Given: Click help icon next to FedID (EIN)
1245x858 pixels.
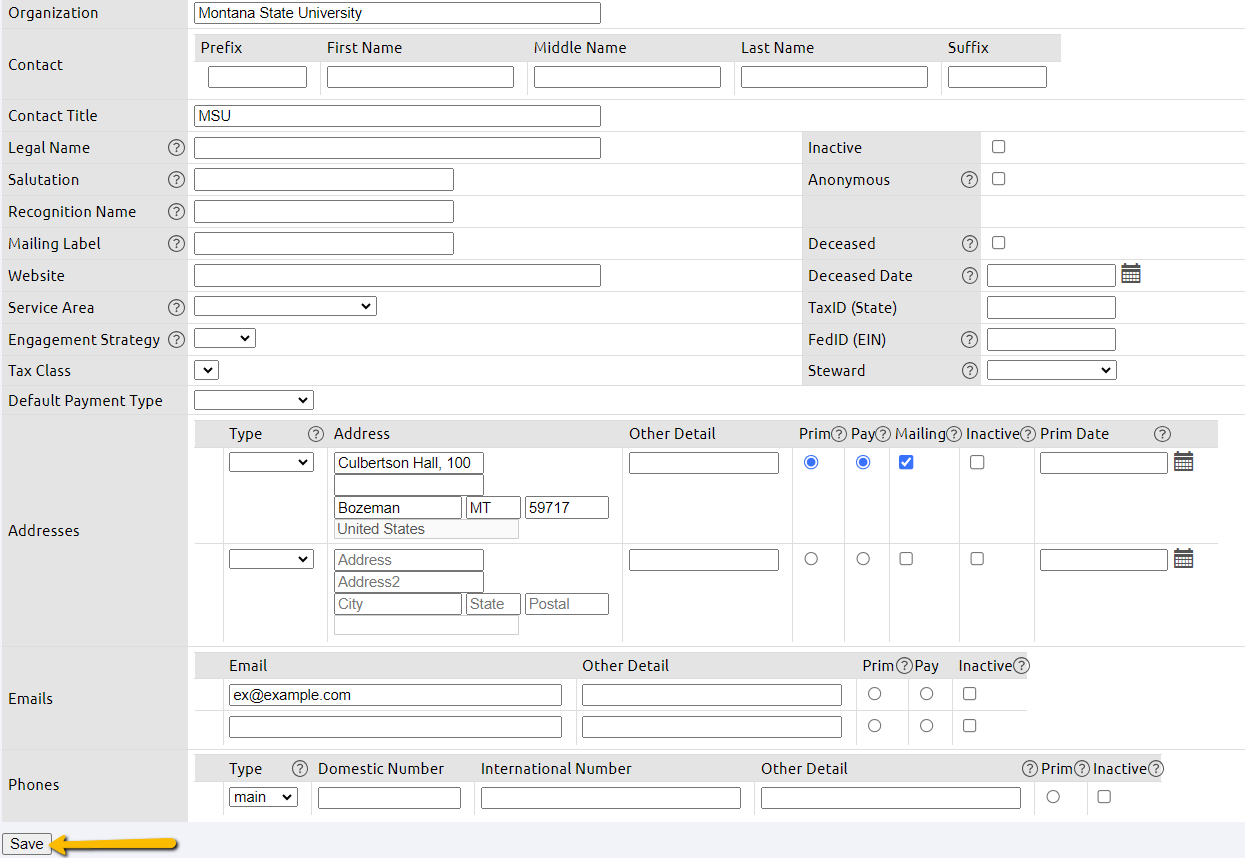Looking at the screenshot, I should [969, 340].
